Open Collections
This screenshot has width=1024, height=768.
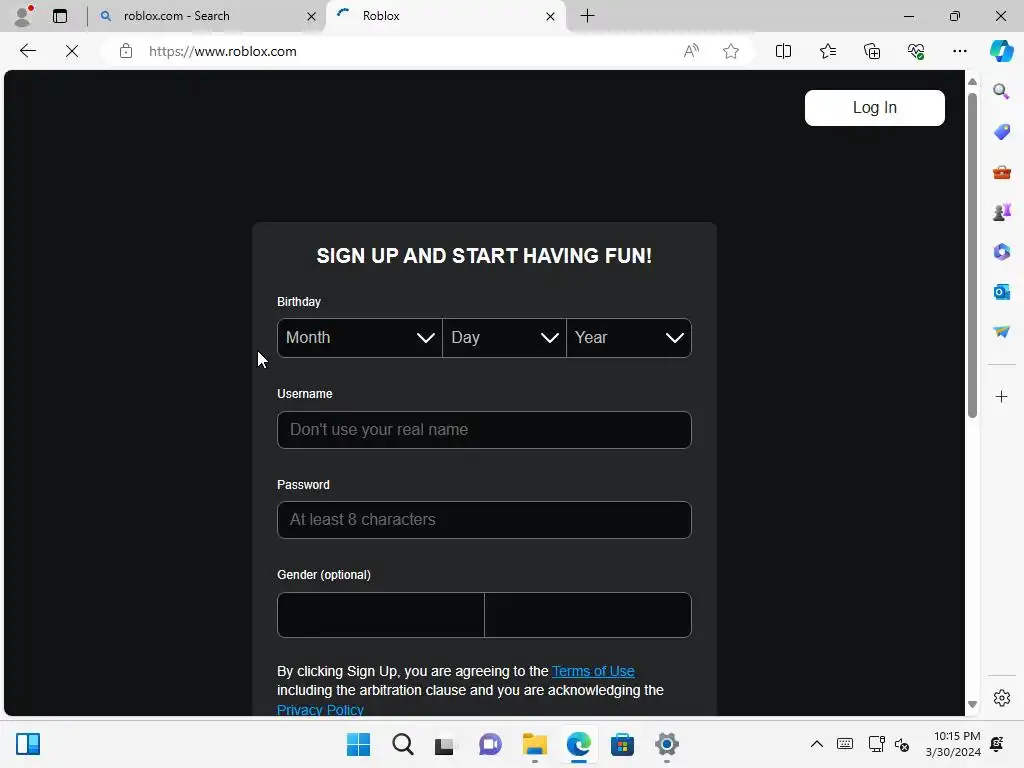pos(872,51)
